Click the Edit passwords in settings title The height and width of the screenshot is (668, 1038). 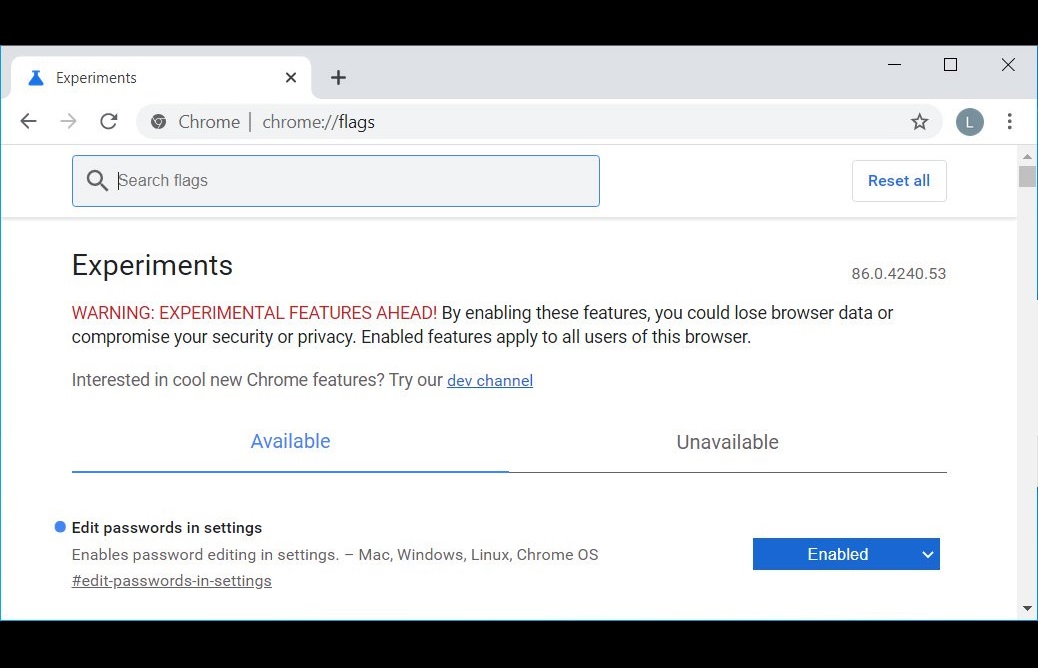pyautogui.click(x=167, y=528)
